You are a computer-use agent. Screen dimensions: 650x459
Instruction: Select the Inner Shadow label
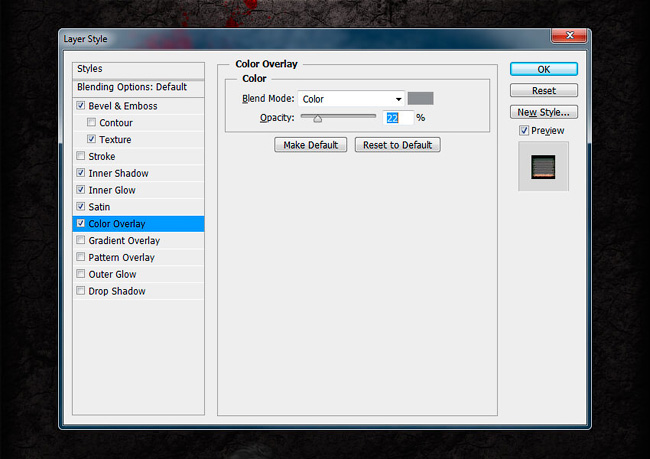(x=118, y=173)
